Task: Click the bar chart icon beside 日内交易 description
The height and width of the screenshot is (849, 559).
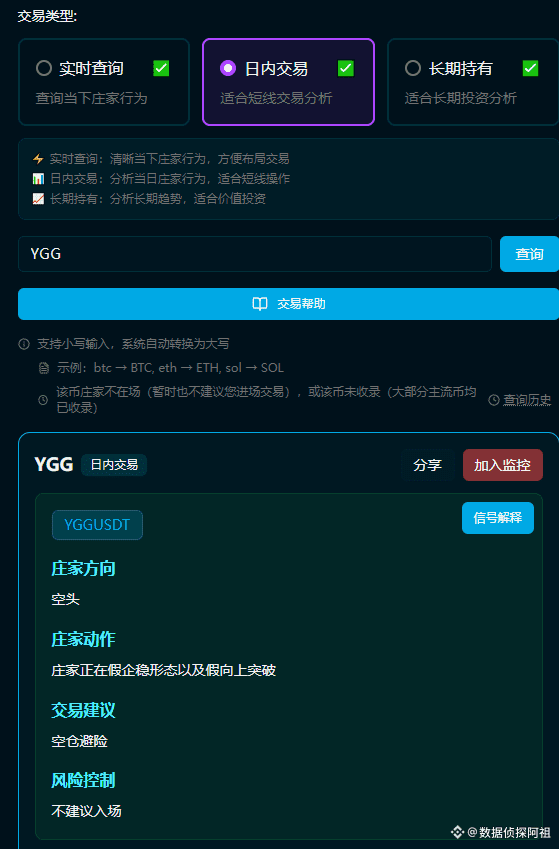Action: tap(38, 179)
